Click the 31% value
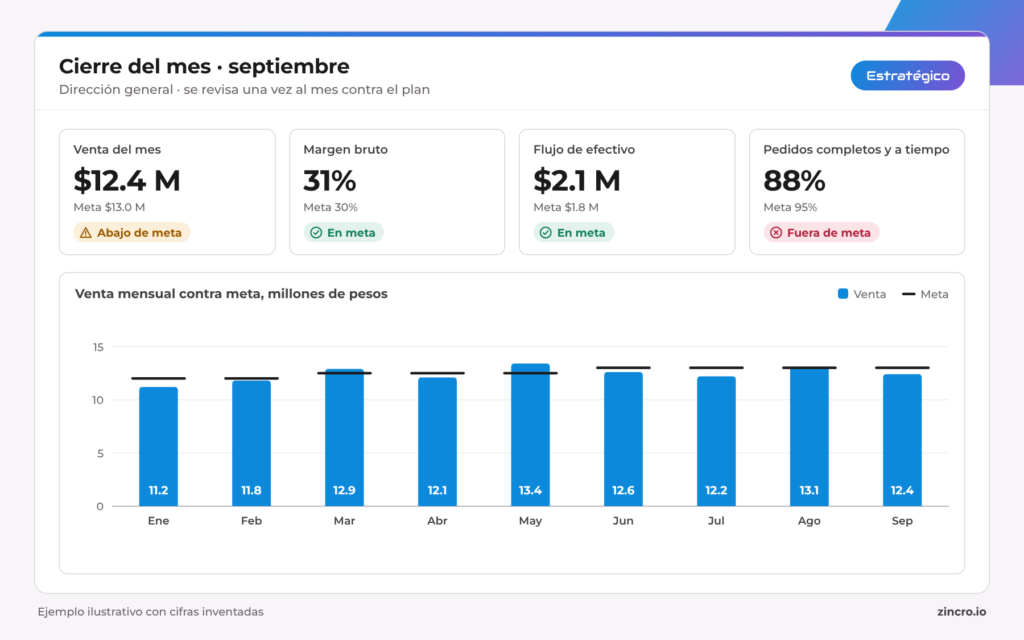This screenshot has width=1024, height=640. [330, 180]
